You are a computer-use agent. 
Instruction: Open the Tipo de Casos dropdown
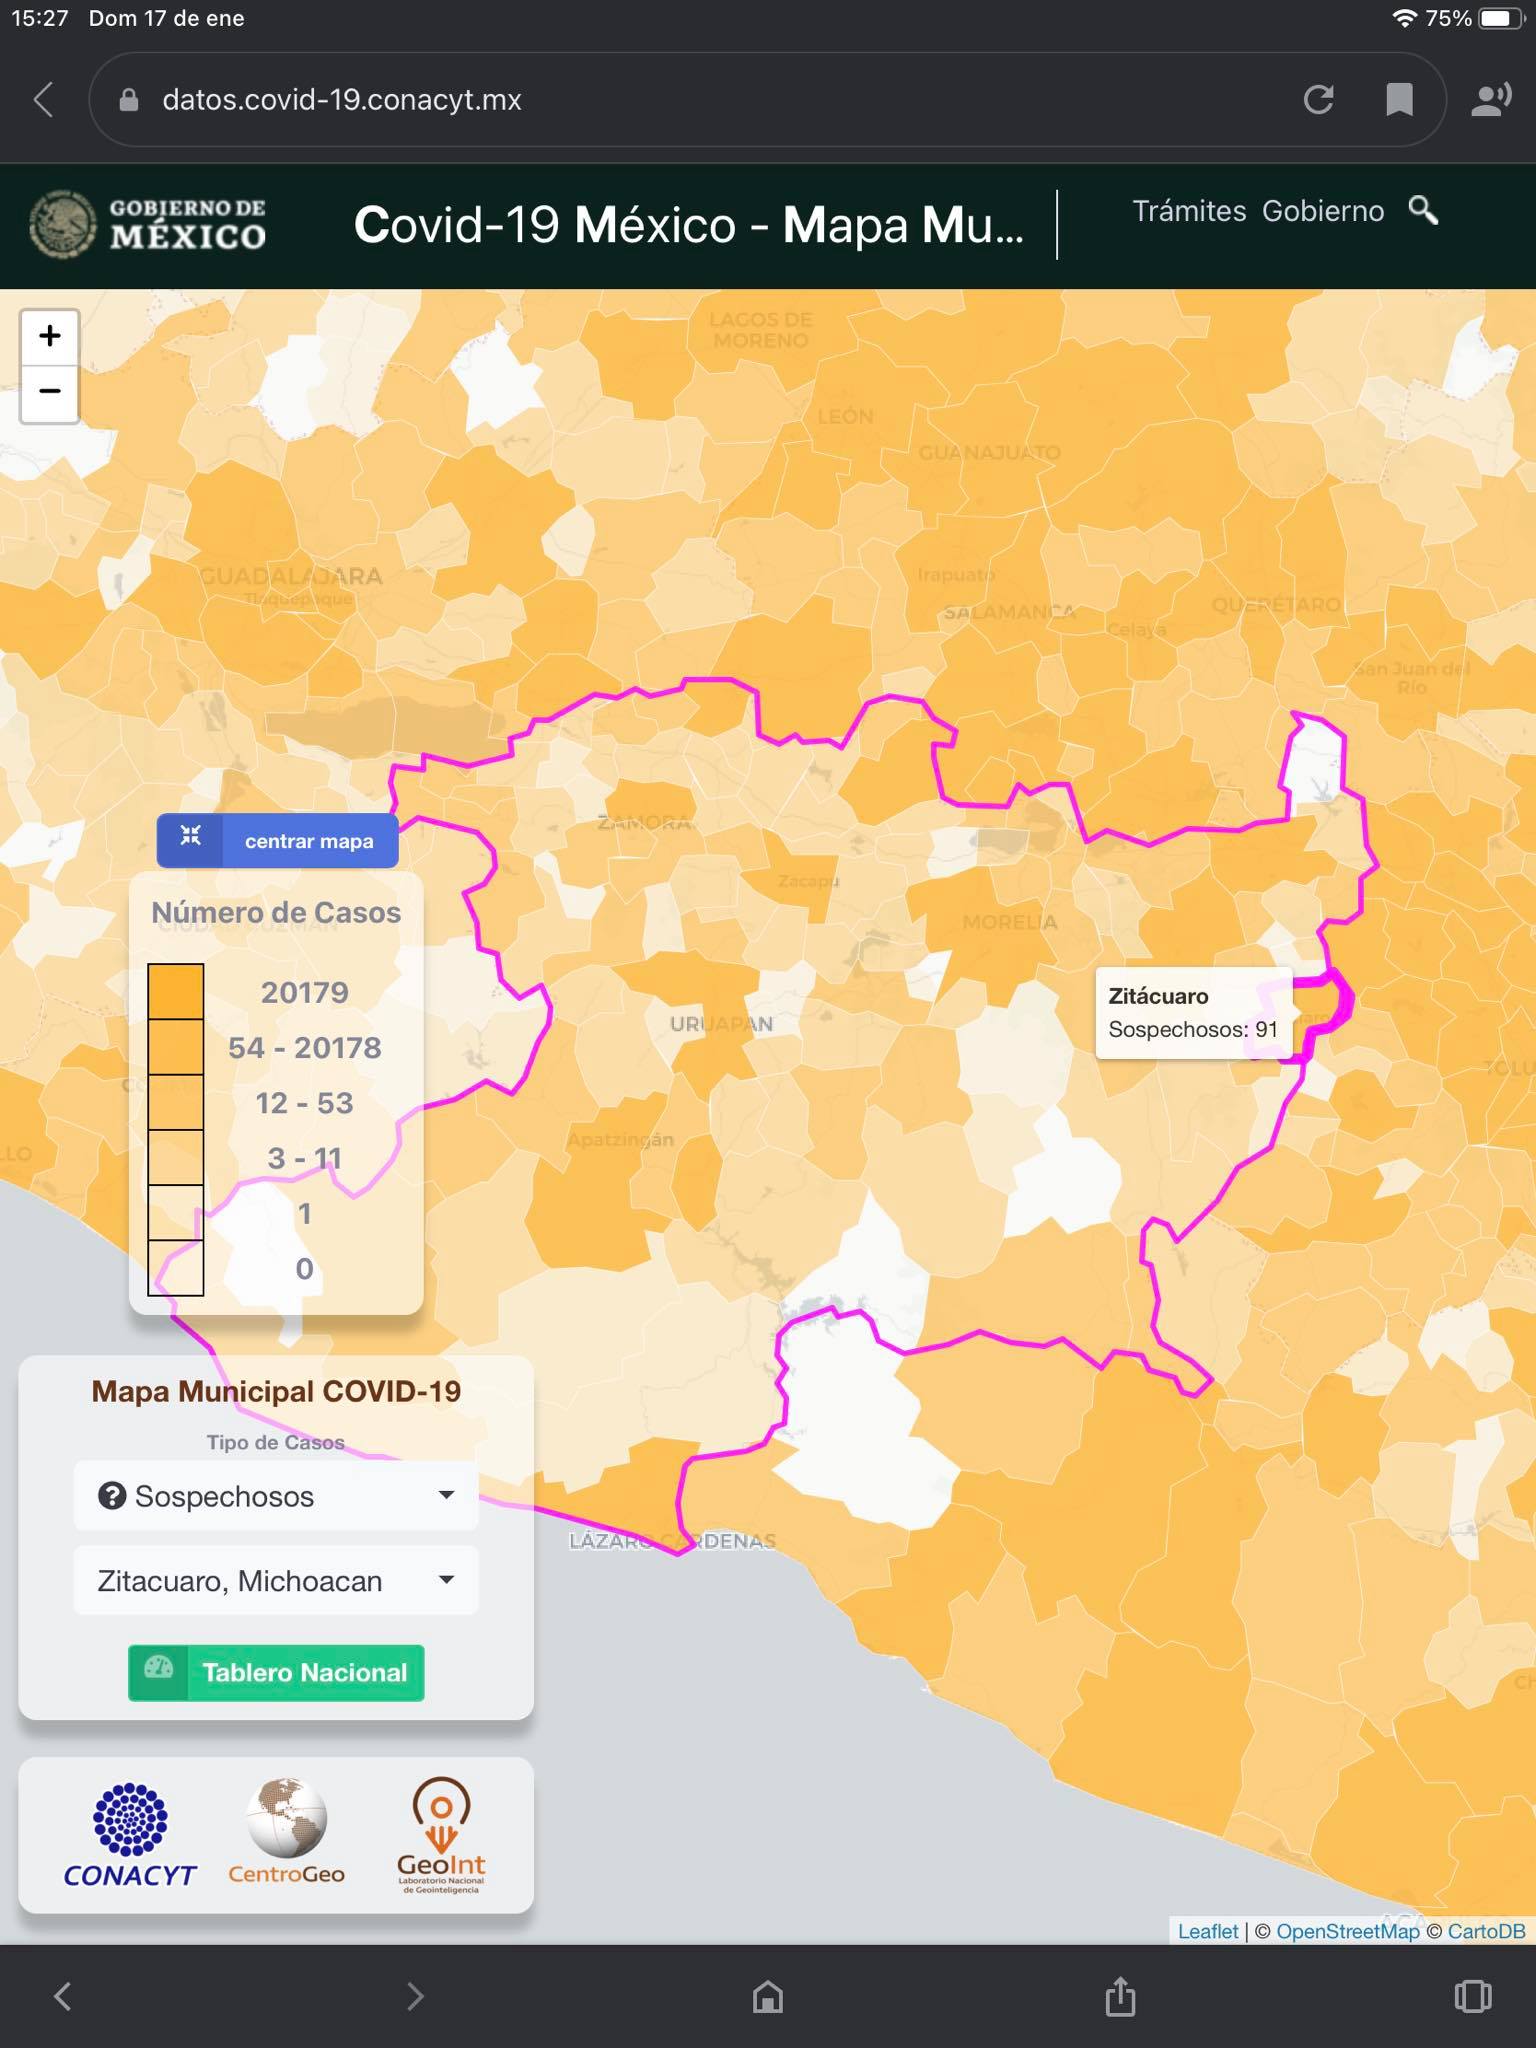click(x=276, y=1496)
